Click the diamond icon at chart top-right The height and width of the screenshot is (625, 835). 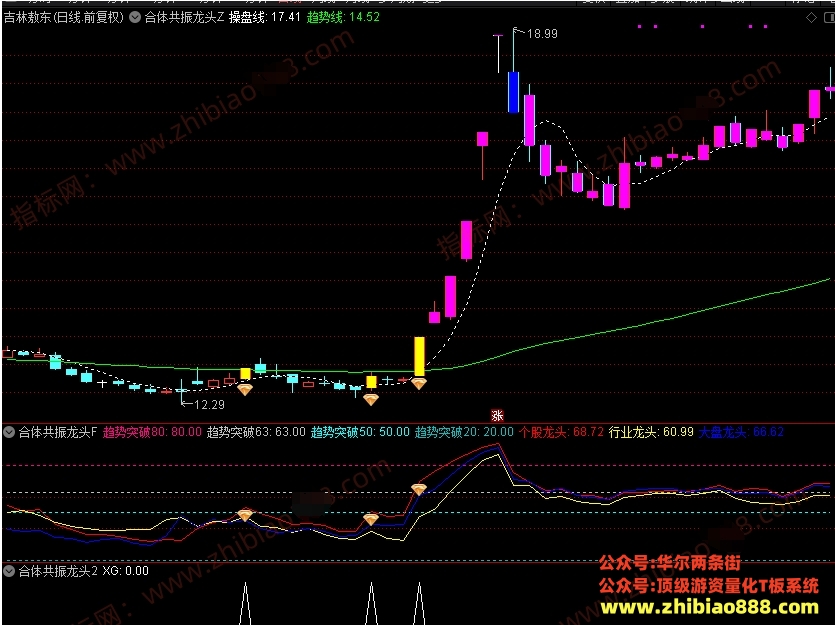[811, 18]
